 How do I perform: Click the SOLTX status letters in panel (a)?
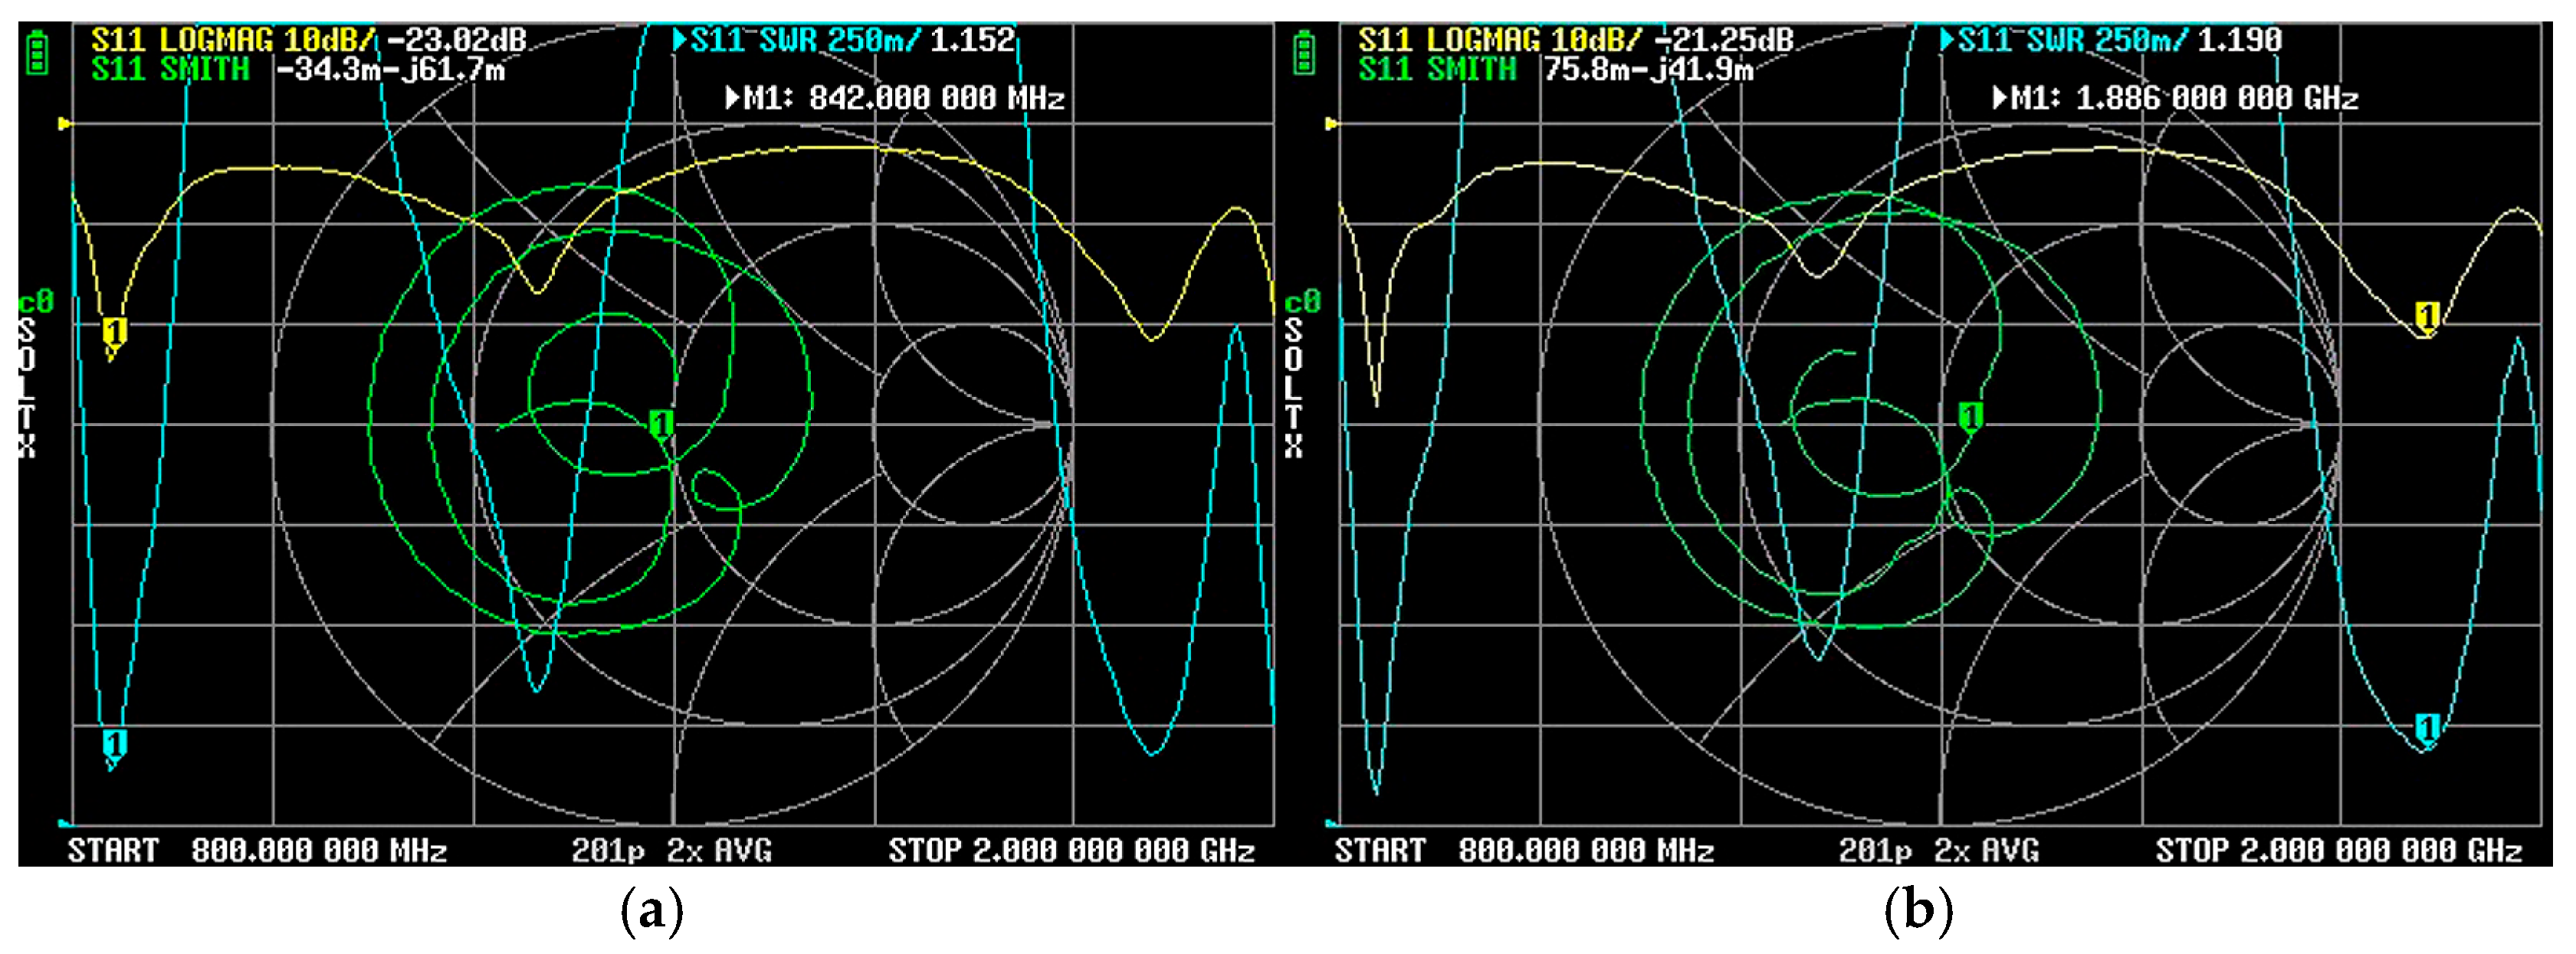[x=27, y=388]
